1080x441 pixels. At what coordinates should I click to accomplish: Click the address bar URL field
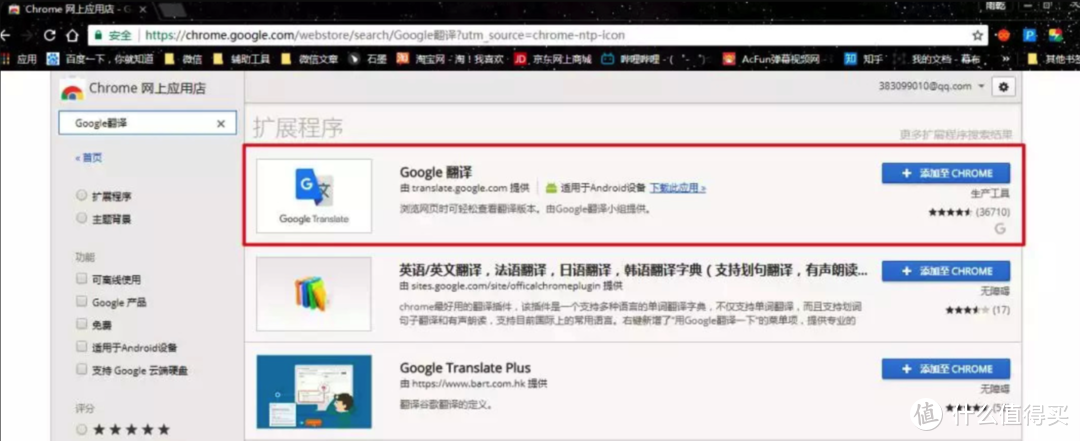[537, 35]
